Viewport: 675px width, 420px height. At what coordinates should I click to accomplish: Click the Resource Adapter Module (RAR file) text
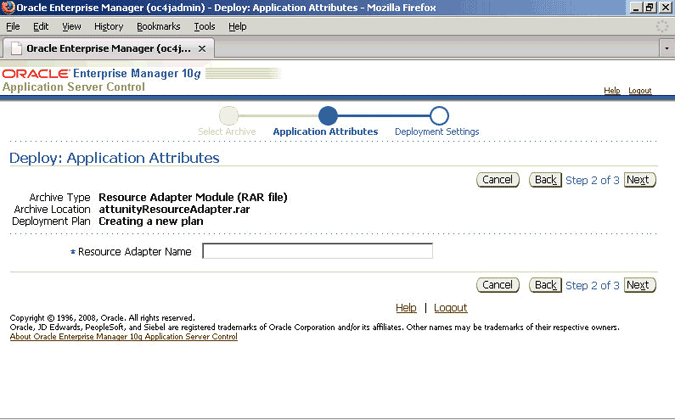193,198
